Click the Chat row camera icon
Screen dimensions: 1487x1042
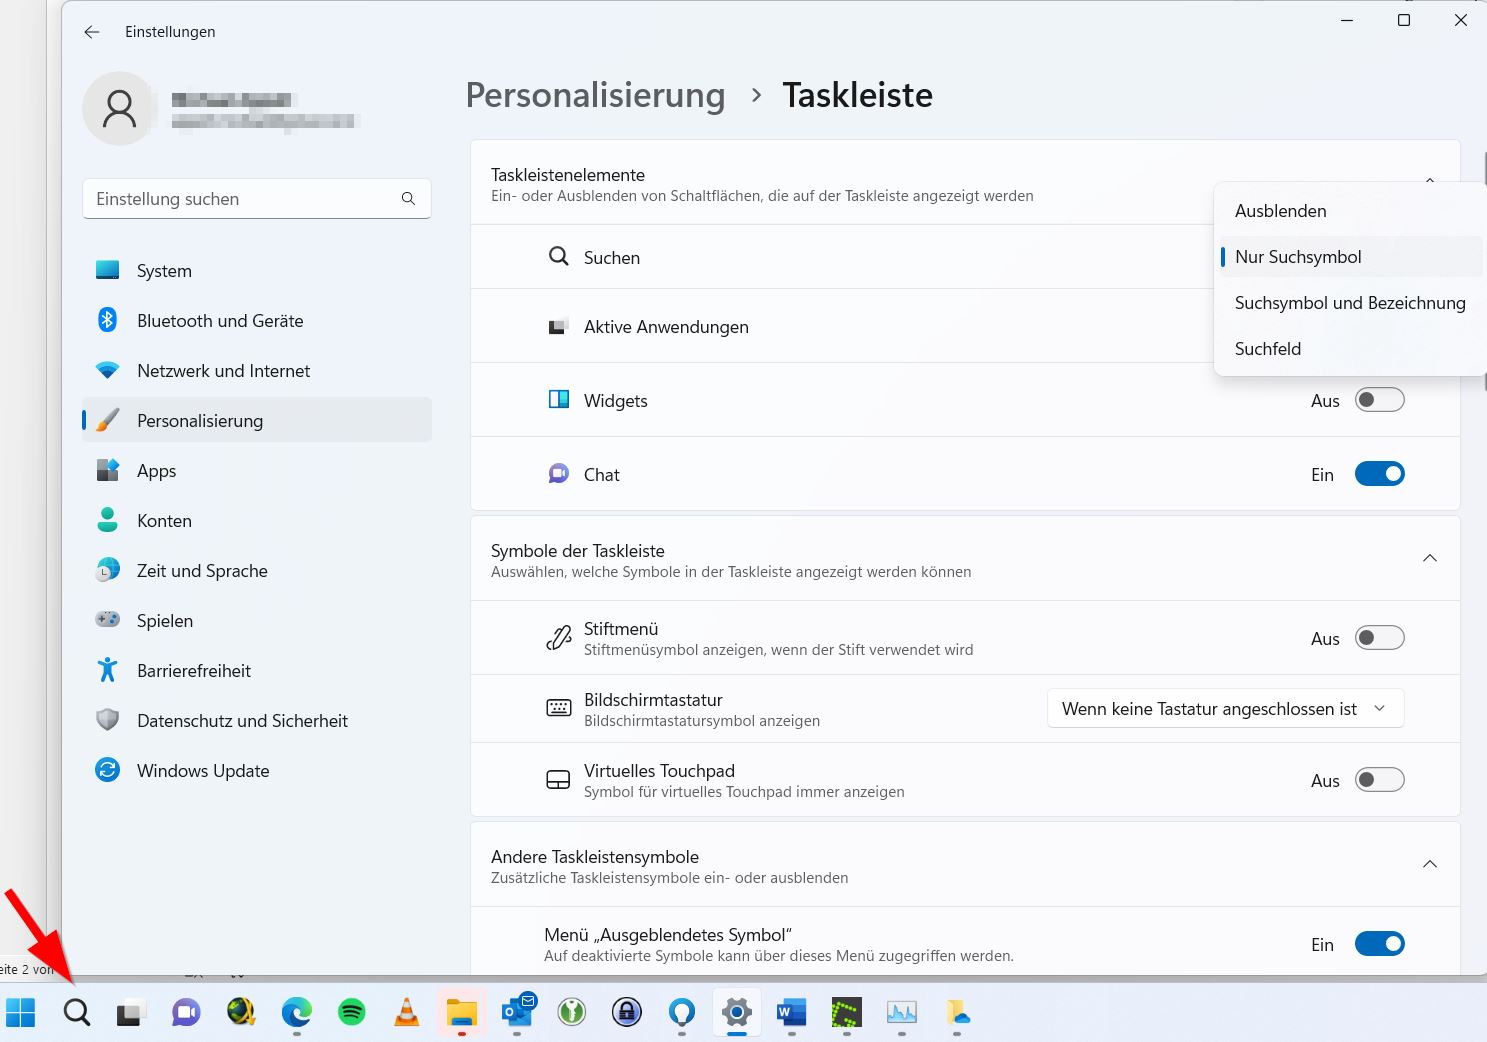coord(559,474)
